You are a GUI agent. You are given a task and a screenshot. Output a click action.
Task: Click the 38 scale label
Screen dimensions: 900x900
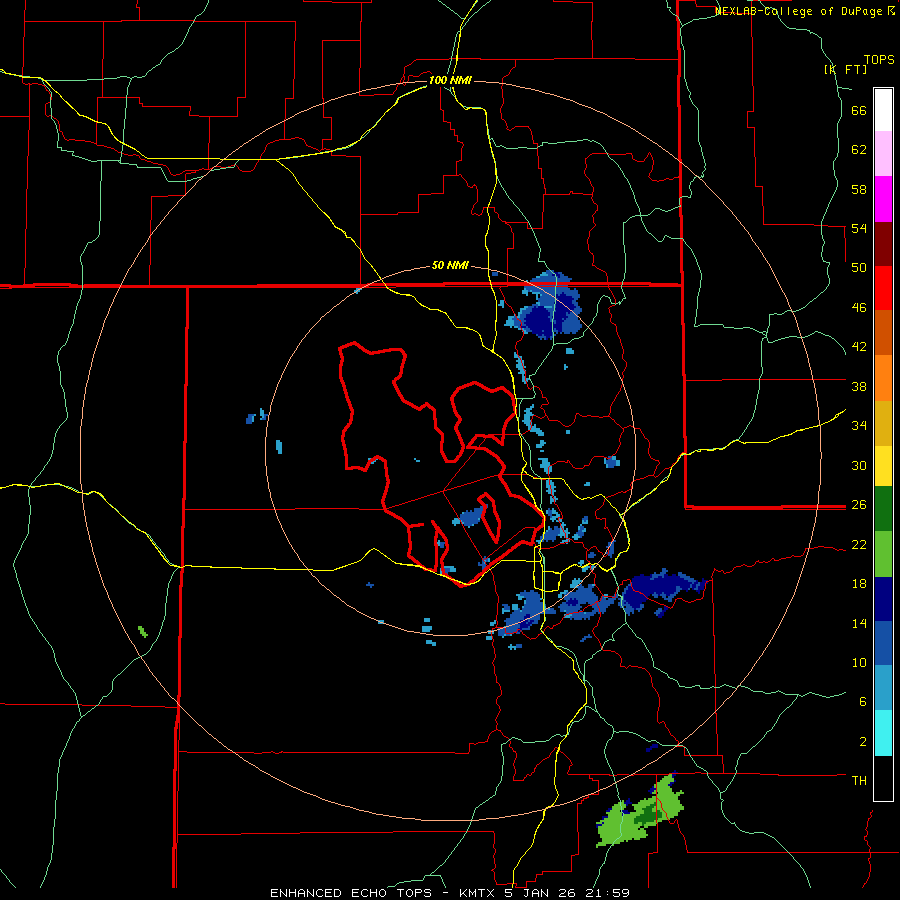click(859, 386)
